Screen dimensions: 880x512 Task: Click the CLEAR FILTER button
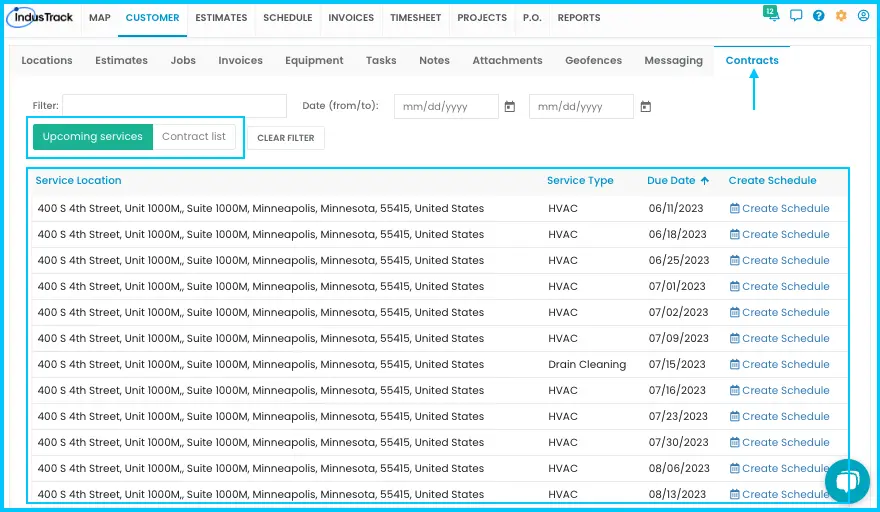pyautogui.click(x=286, y=138)
